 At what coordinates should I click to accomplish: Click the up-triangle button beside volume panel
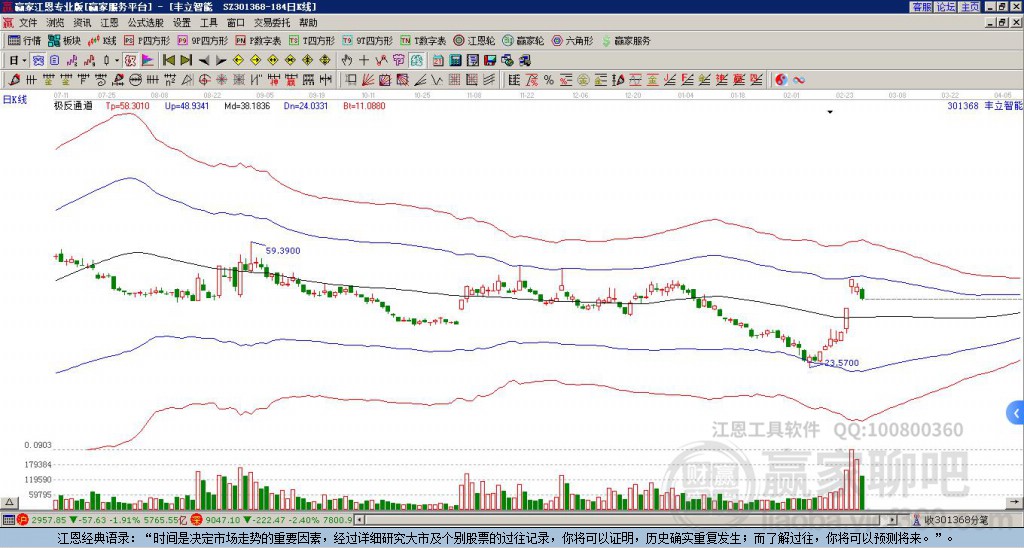click(x=9, y=502)
